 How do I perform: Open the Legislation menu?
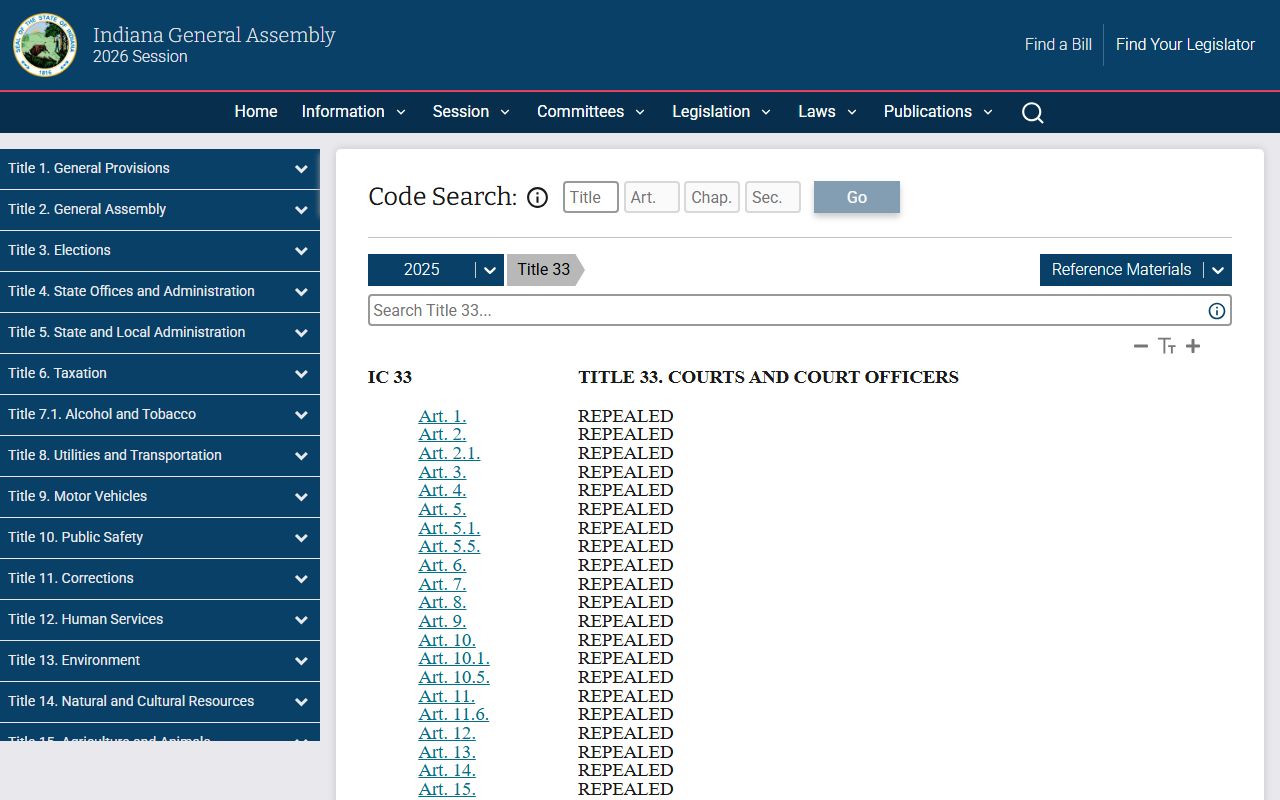click(722, 112)
